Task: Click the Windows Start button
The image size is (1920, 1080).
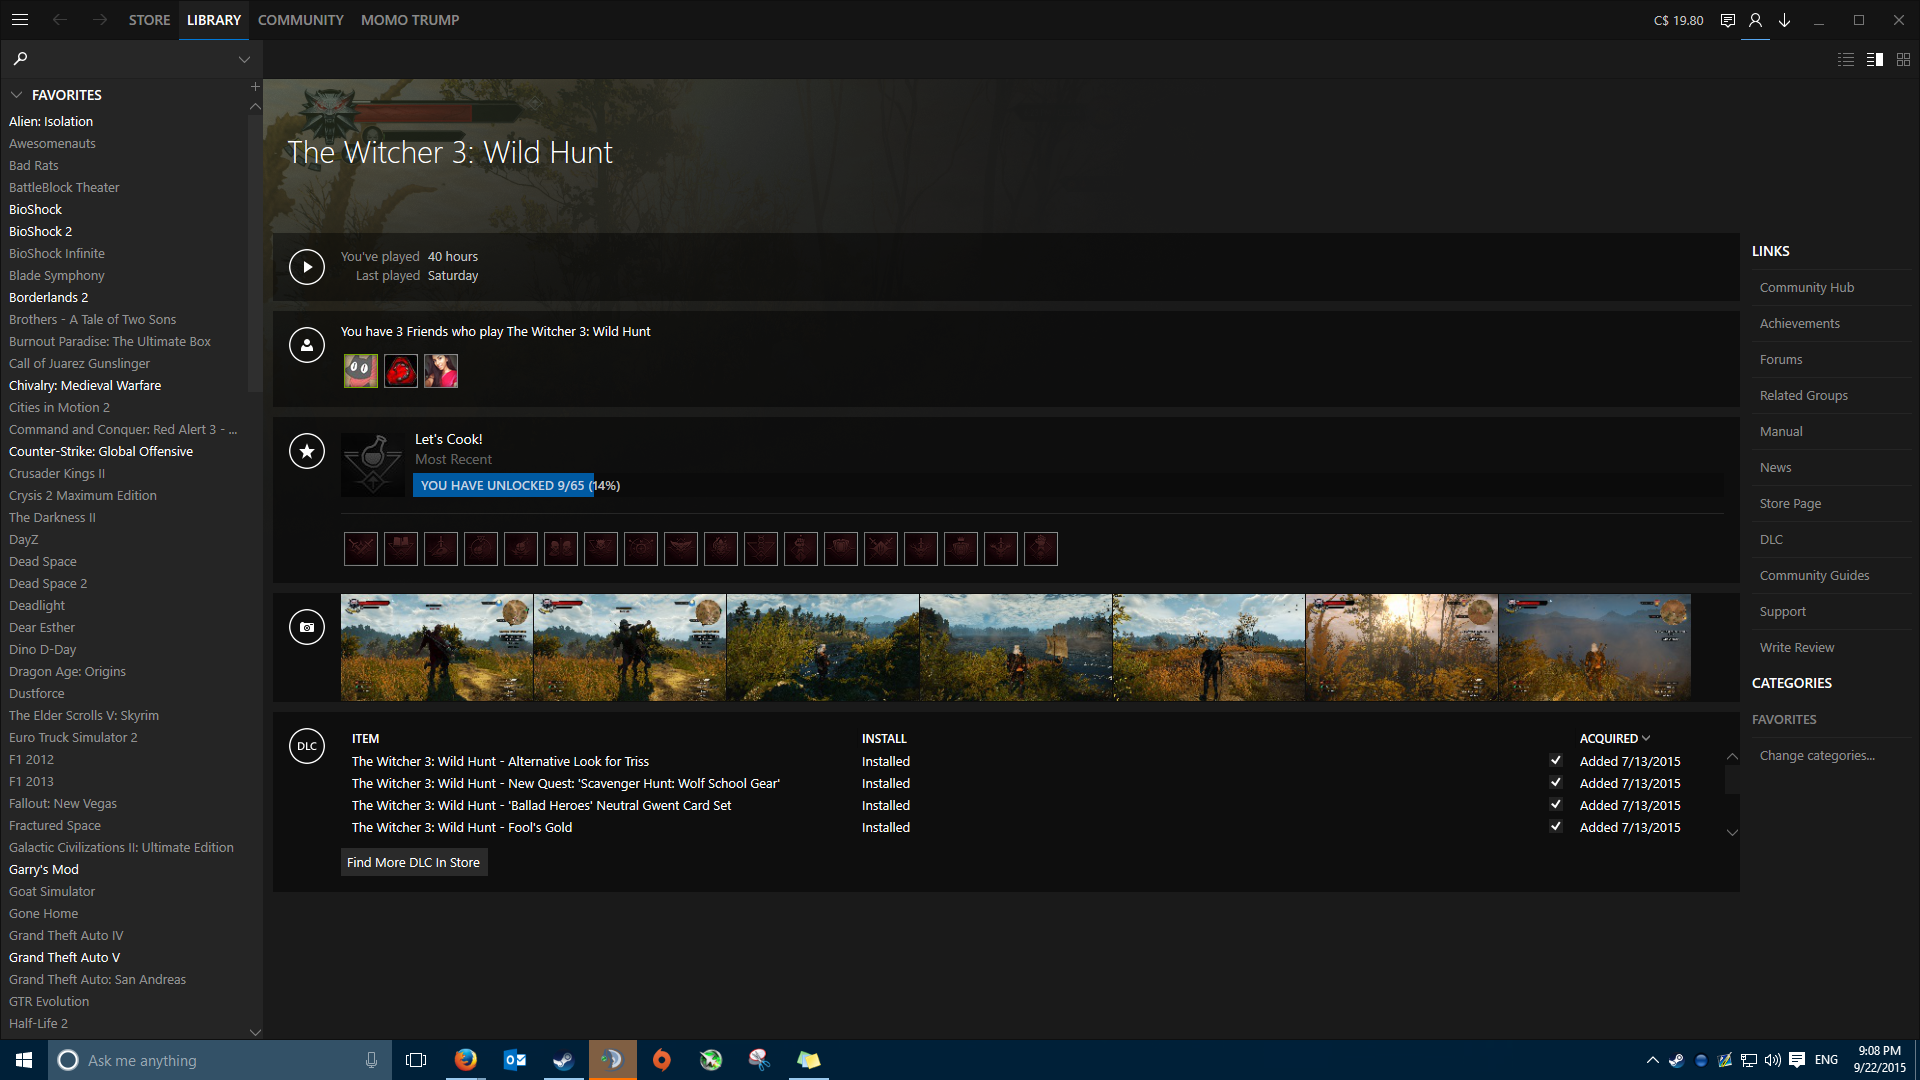Action: point(24,1060)
